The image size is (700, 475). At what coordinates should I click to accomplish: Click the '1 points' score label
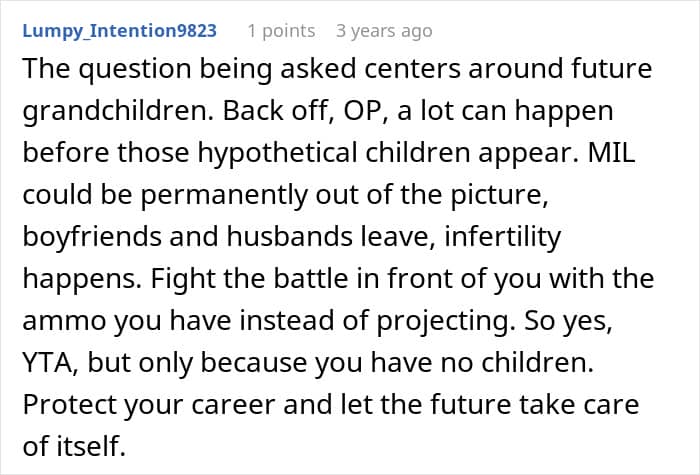coord(281,30)
